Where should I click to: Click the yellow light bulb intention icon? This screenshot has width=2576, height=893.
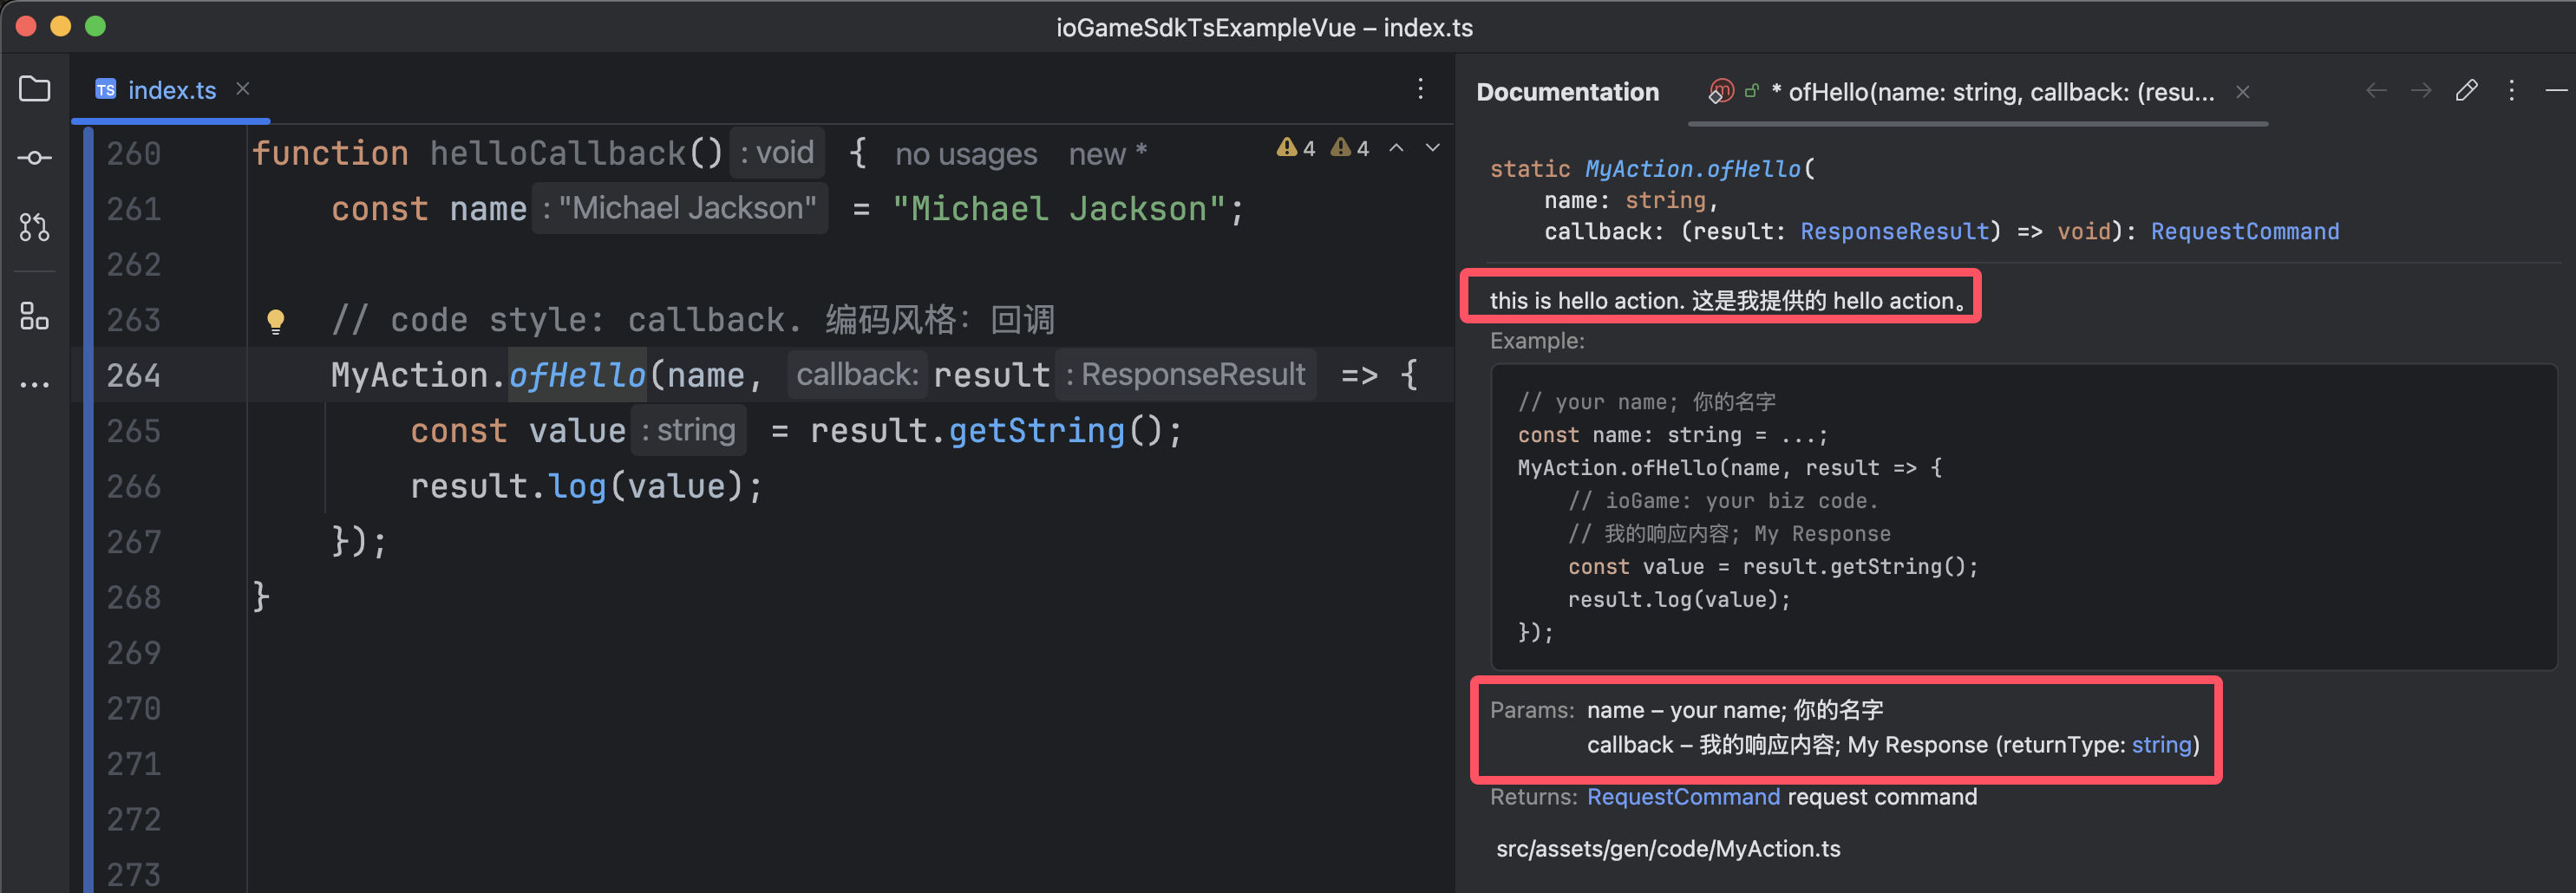point(276,321)
